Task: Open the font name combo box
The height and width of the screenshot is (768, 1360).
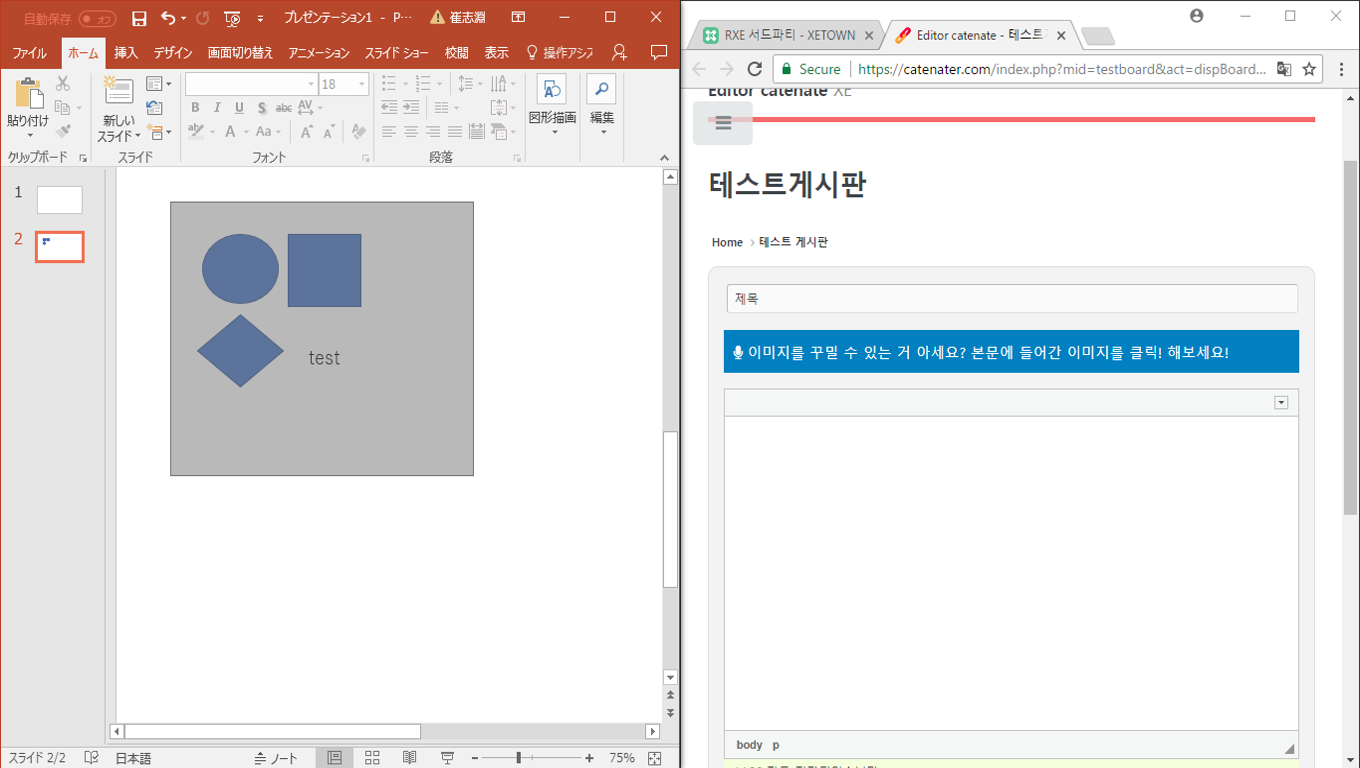Action: click(251, 84)
